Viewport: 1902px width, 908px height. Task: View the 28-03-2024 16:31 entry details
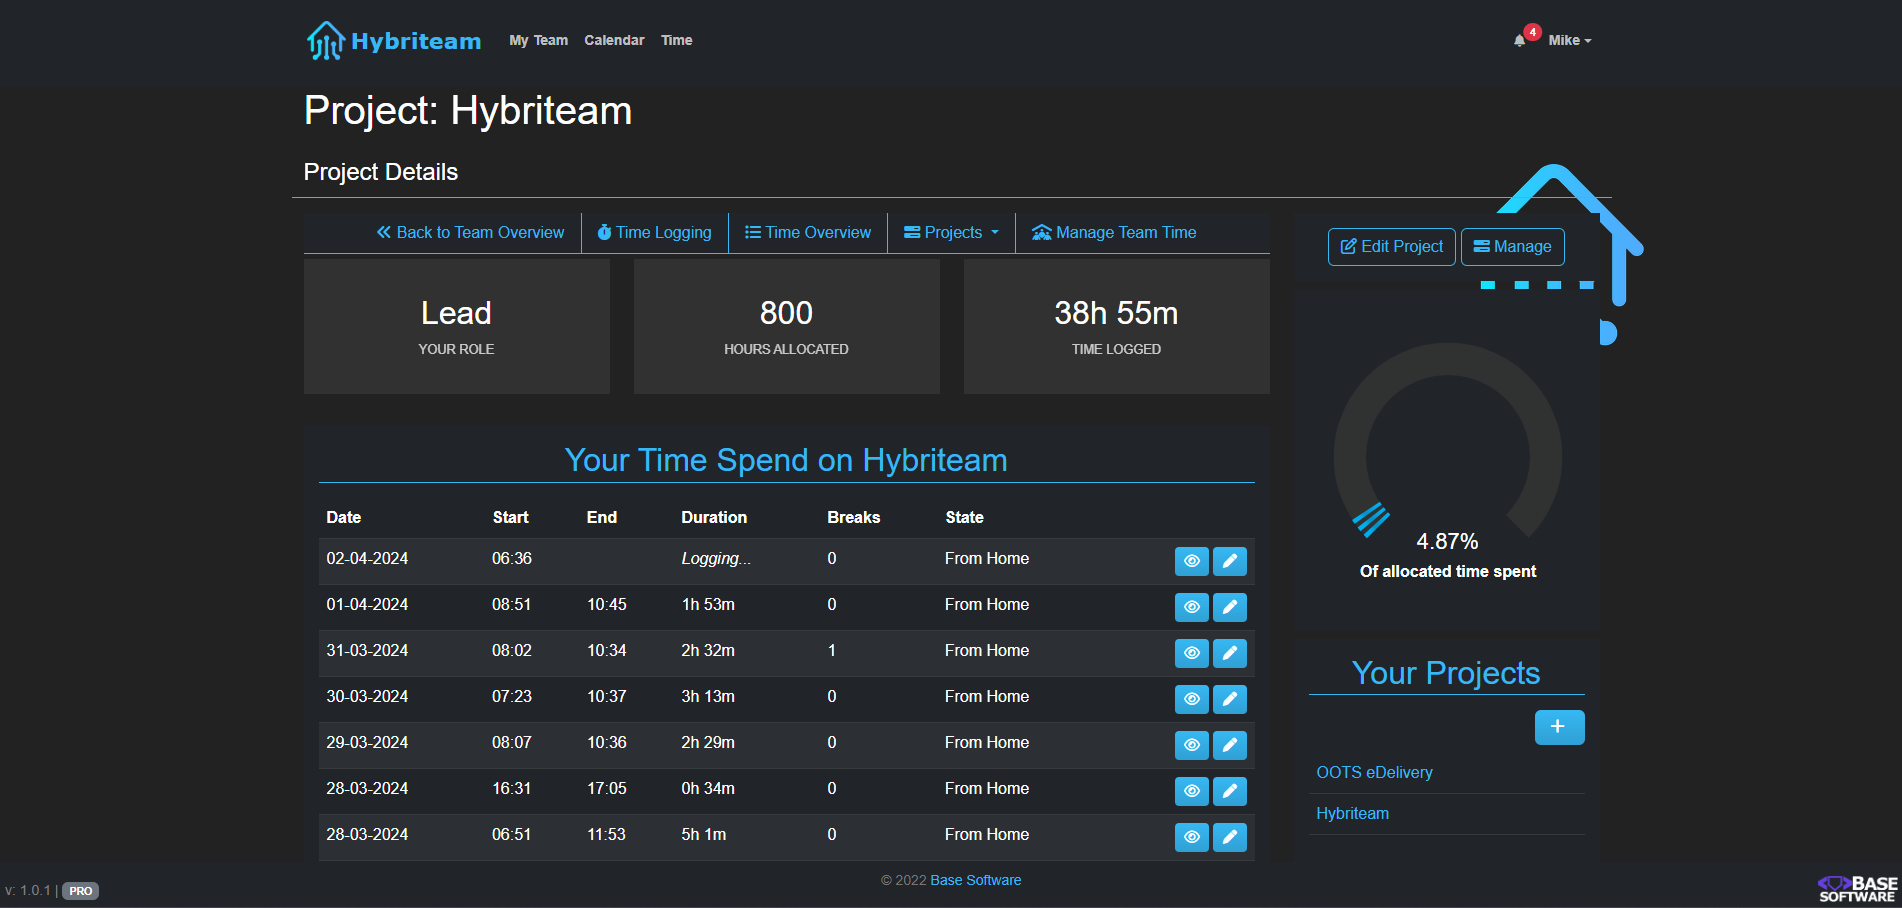tap(1191, 791)
